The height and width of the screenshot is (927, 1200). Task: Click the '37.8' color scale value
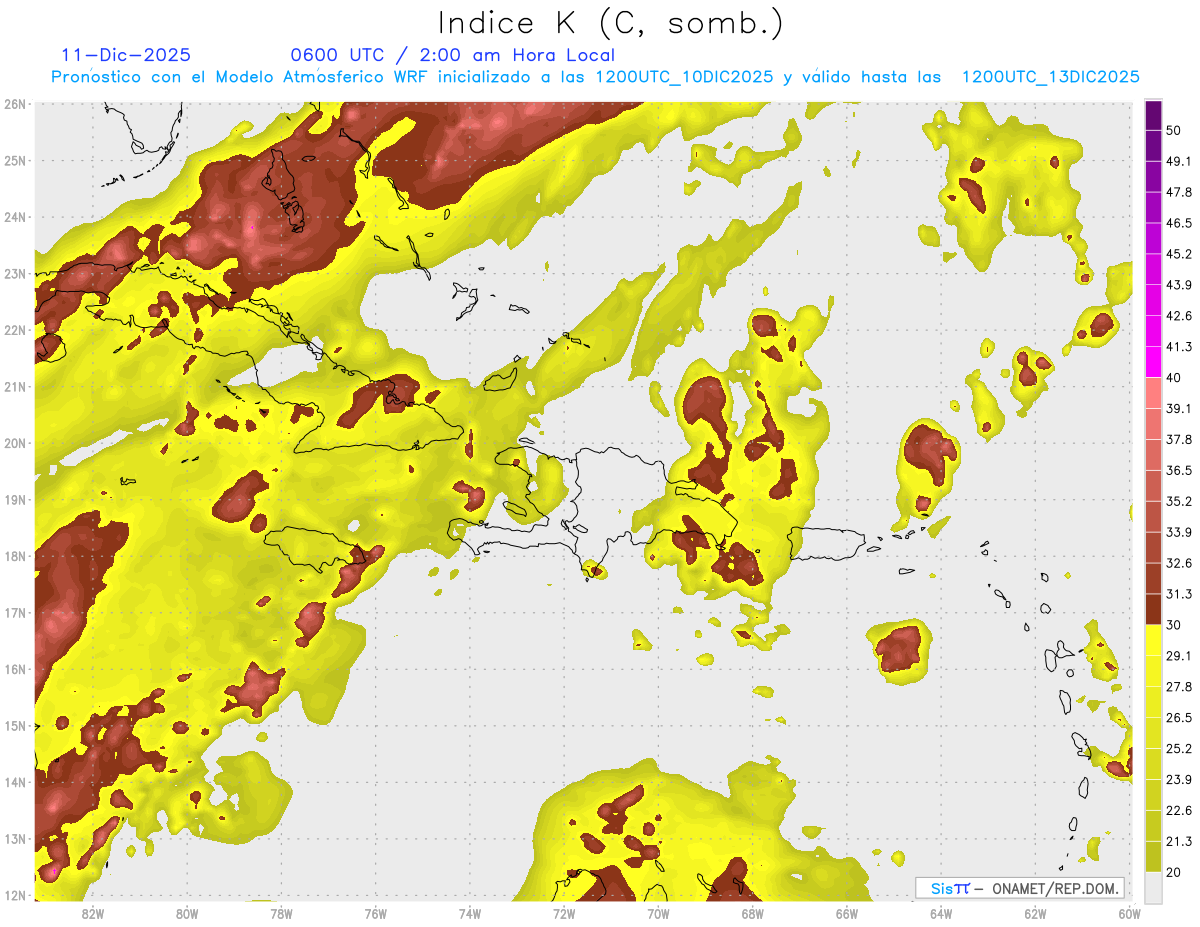click(1180, 439)
